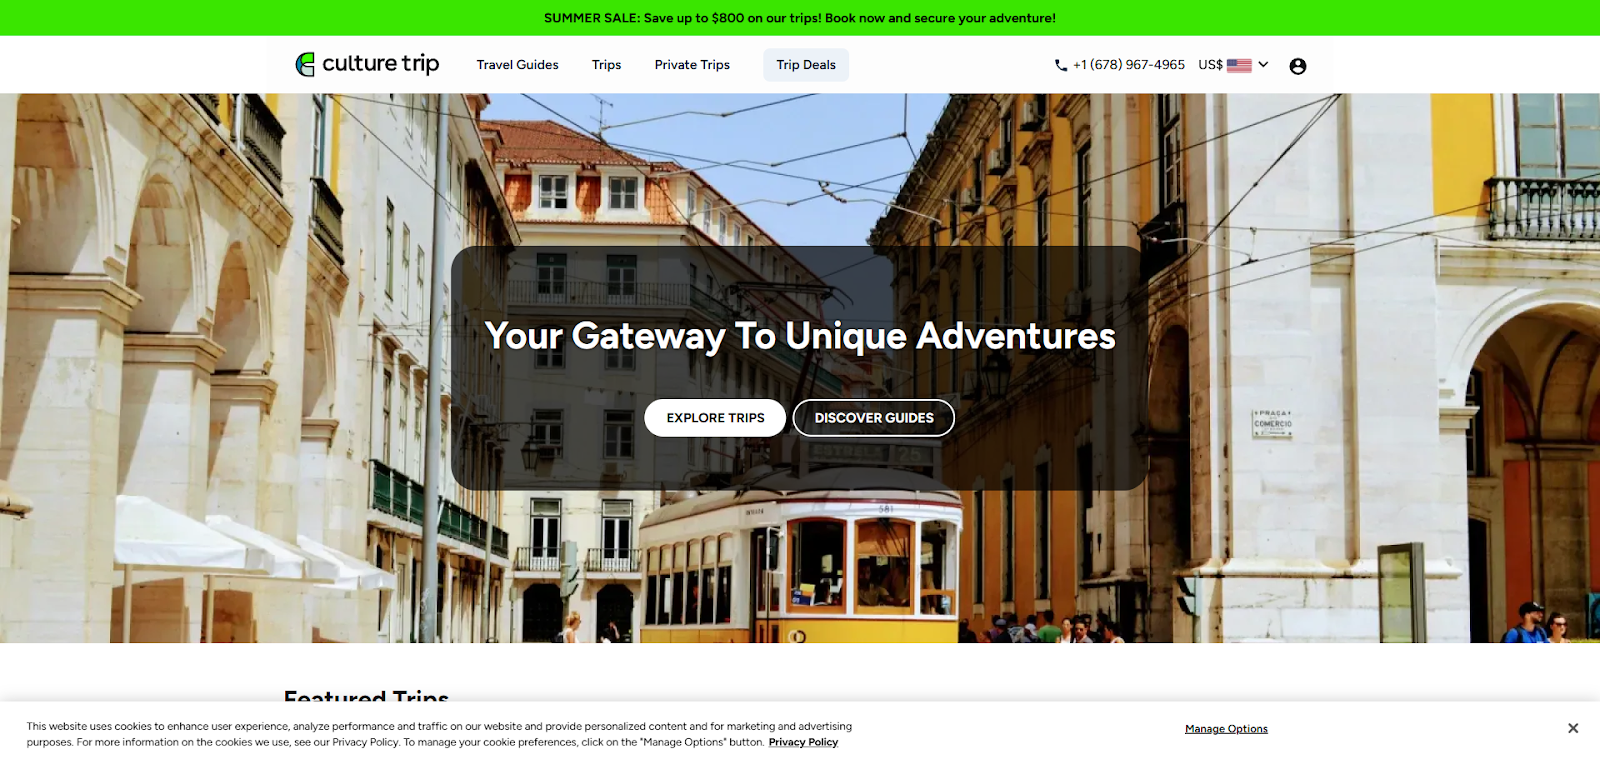The width and height of the screenshot is (1600, 759).
Task: Click the Discover Guides button
Action: [x=874, y=418]
